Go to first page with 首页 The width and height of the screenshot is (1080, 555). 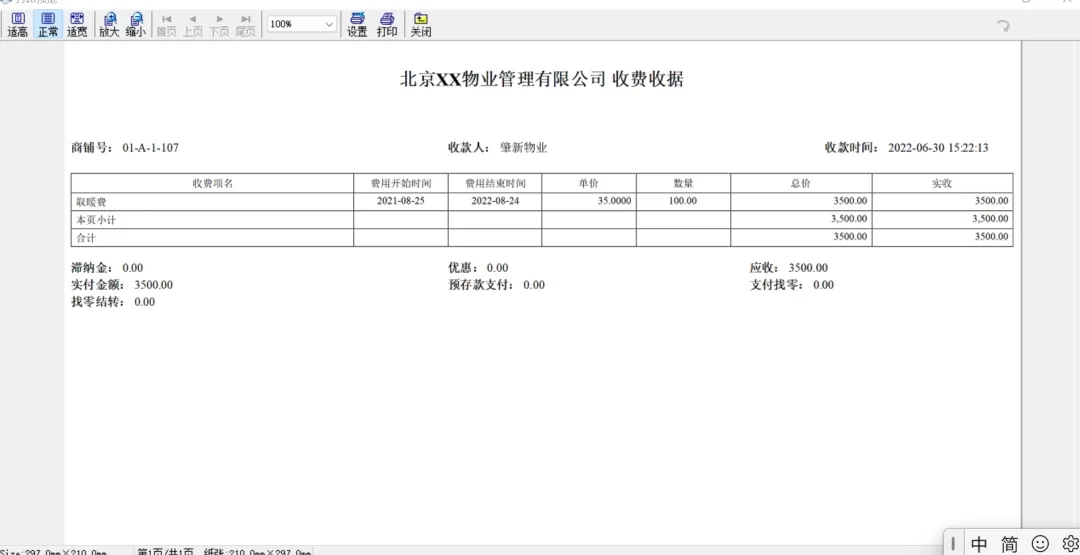(x=166, y=25)
